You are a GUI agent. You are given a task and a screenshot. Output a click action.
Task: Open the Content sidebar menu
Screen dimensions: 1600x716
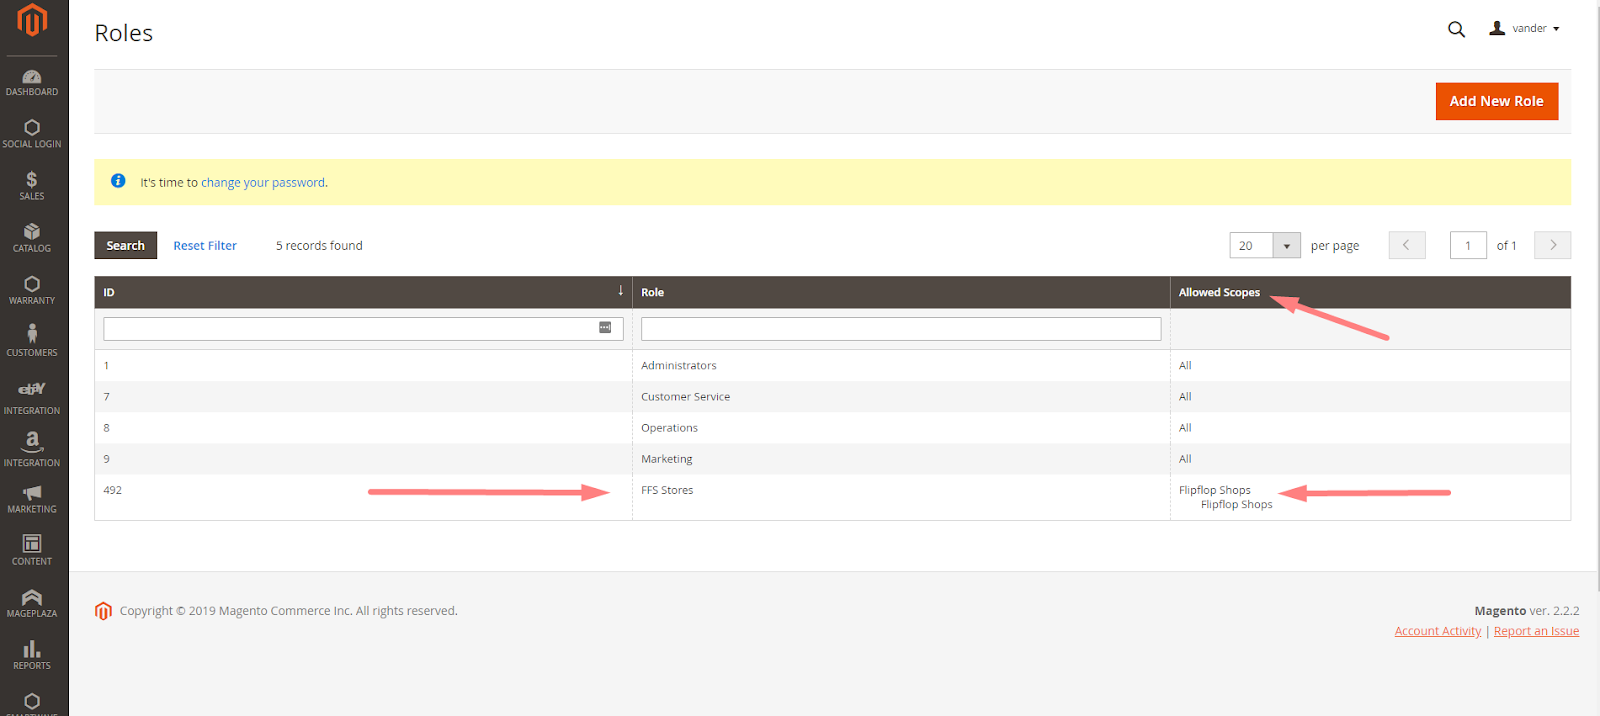(x=32, y=550)
